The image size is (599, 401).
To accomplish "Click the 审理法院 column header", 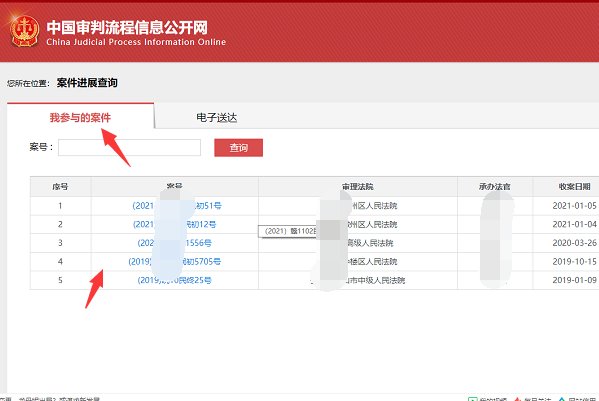I will 358,187.
